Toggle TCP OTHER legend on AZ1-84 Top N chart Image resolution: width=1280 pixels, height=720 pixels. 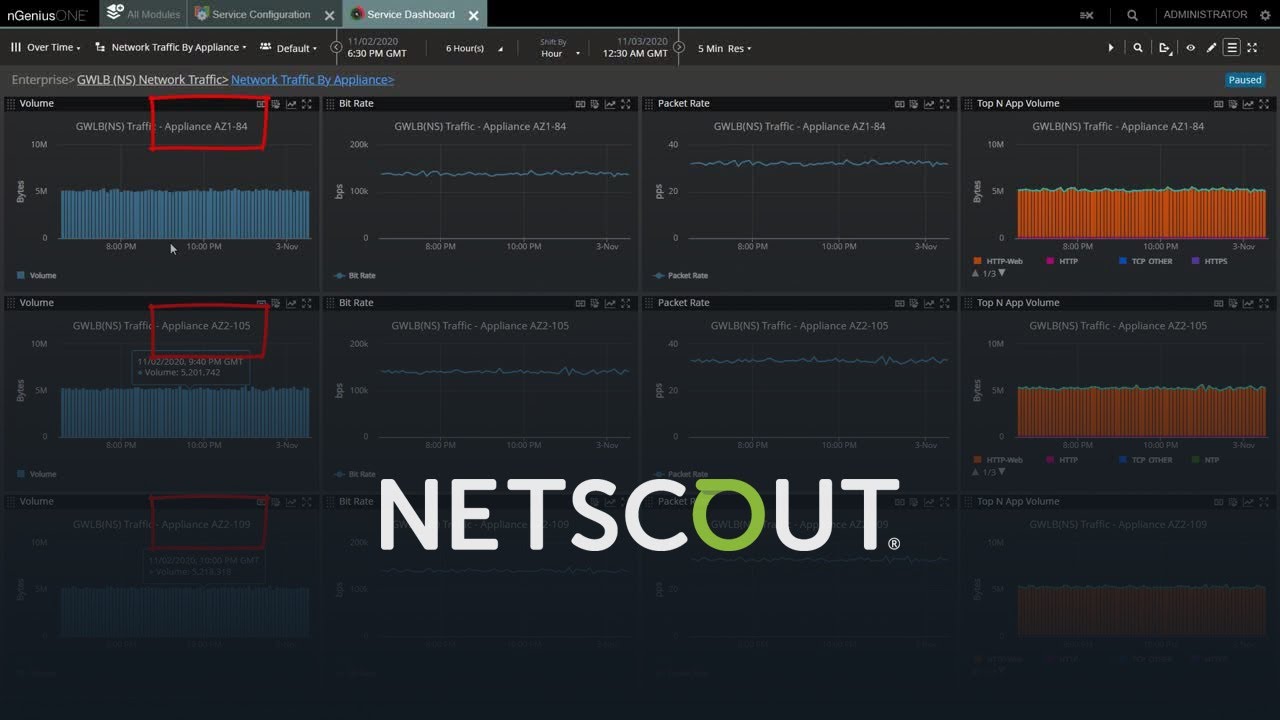click(1145, 261)
